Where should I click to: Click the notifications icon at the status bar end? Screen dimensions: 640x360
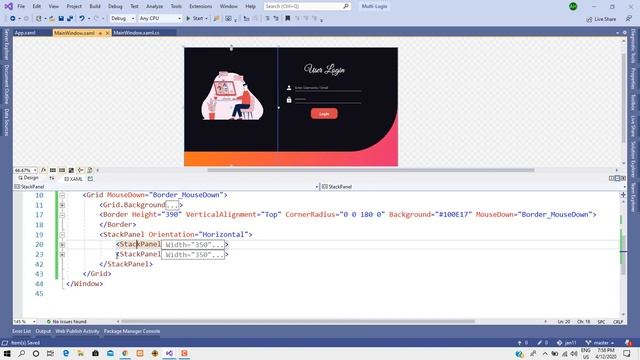tap(629, 343)
